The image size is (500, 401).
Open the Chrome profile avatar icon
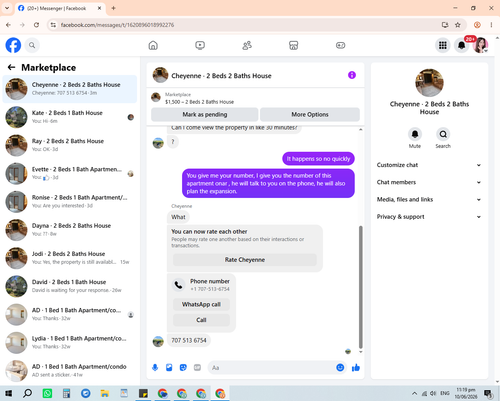point(477,25)
